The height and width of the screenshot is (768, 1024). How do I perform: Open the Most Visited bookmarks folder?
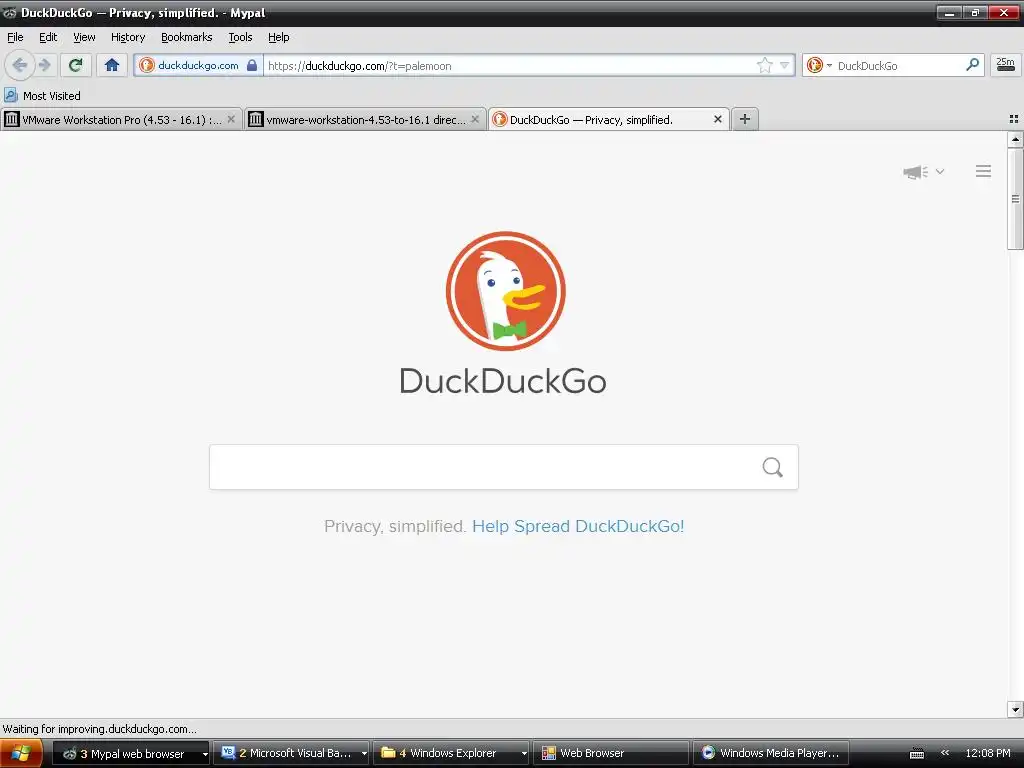42,95
